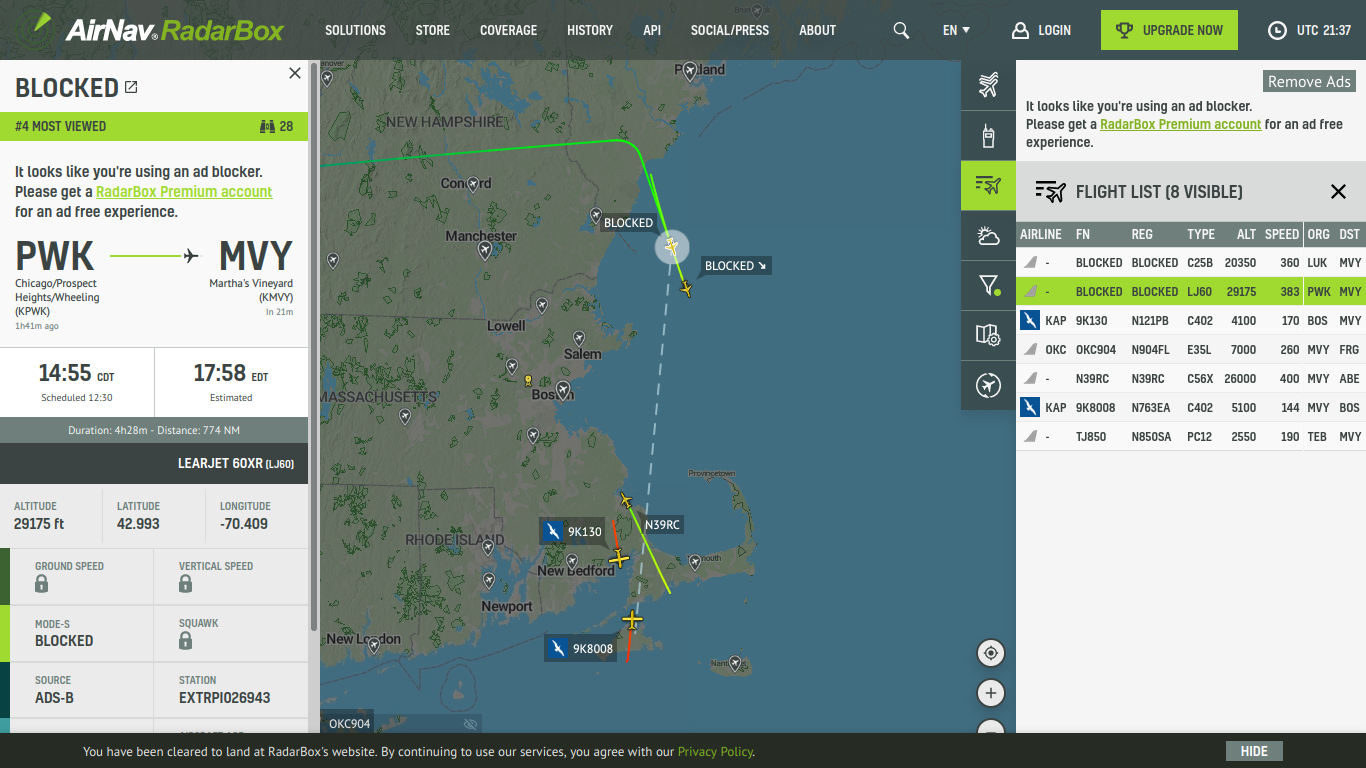Open the SOLUTIONS menu
The image size is (1366, 768).
[355, 30]
